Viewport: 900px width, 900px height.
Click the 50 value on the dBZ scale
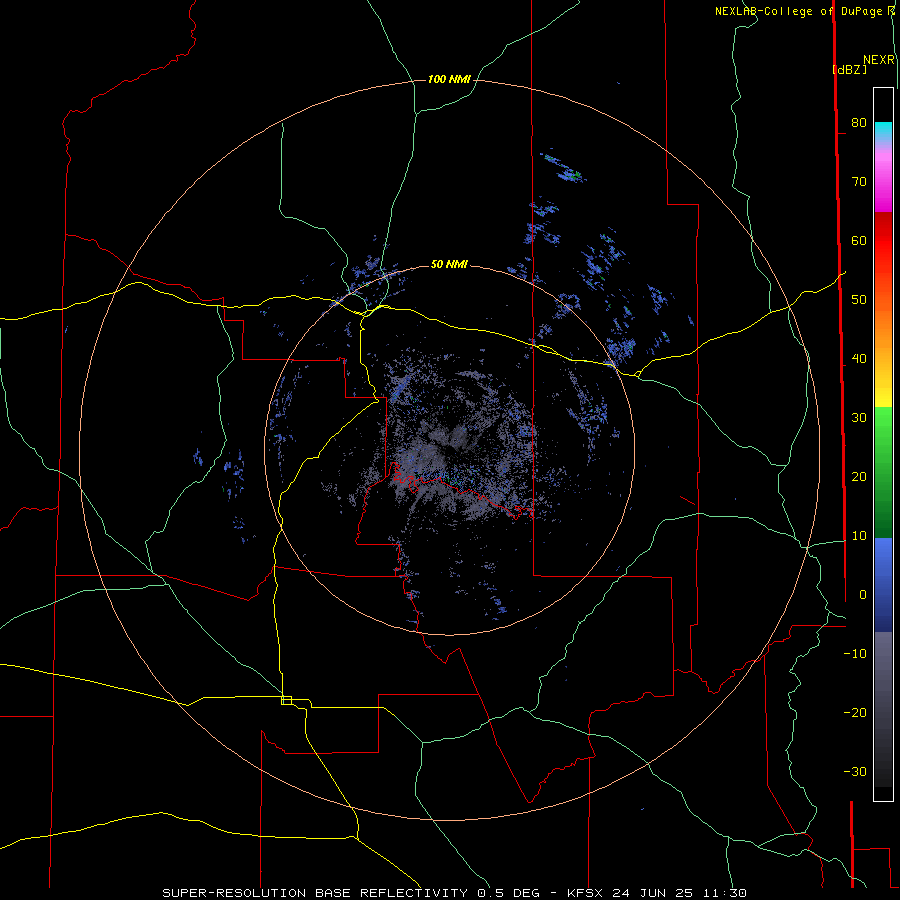(x=859, y=300)
